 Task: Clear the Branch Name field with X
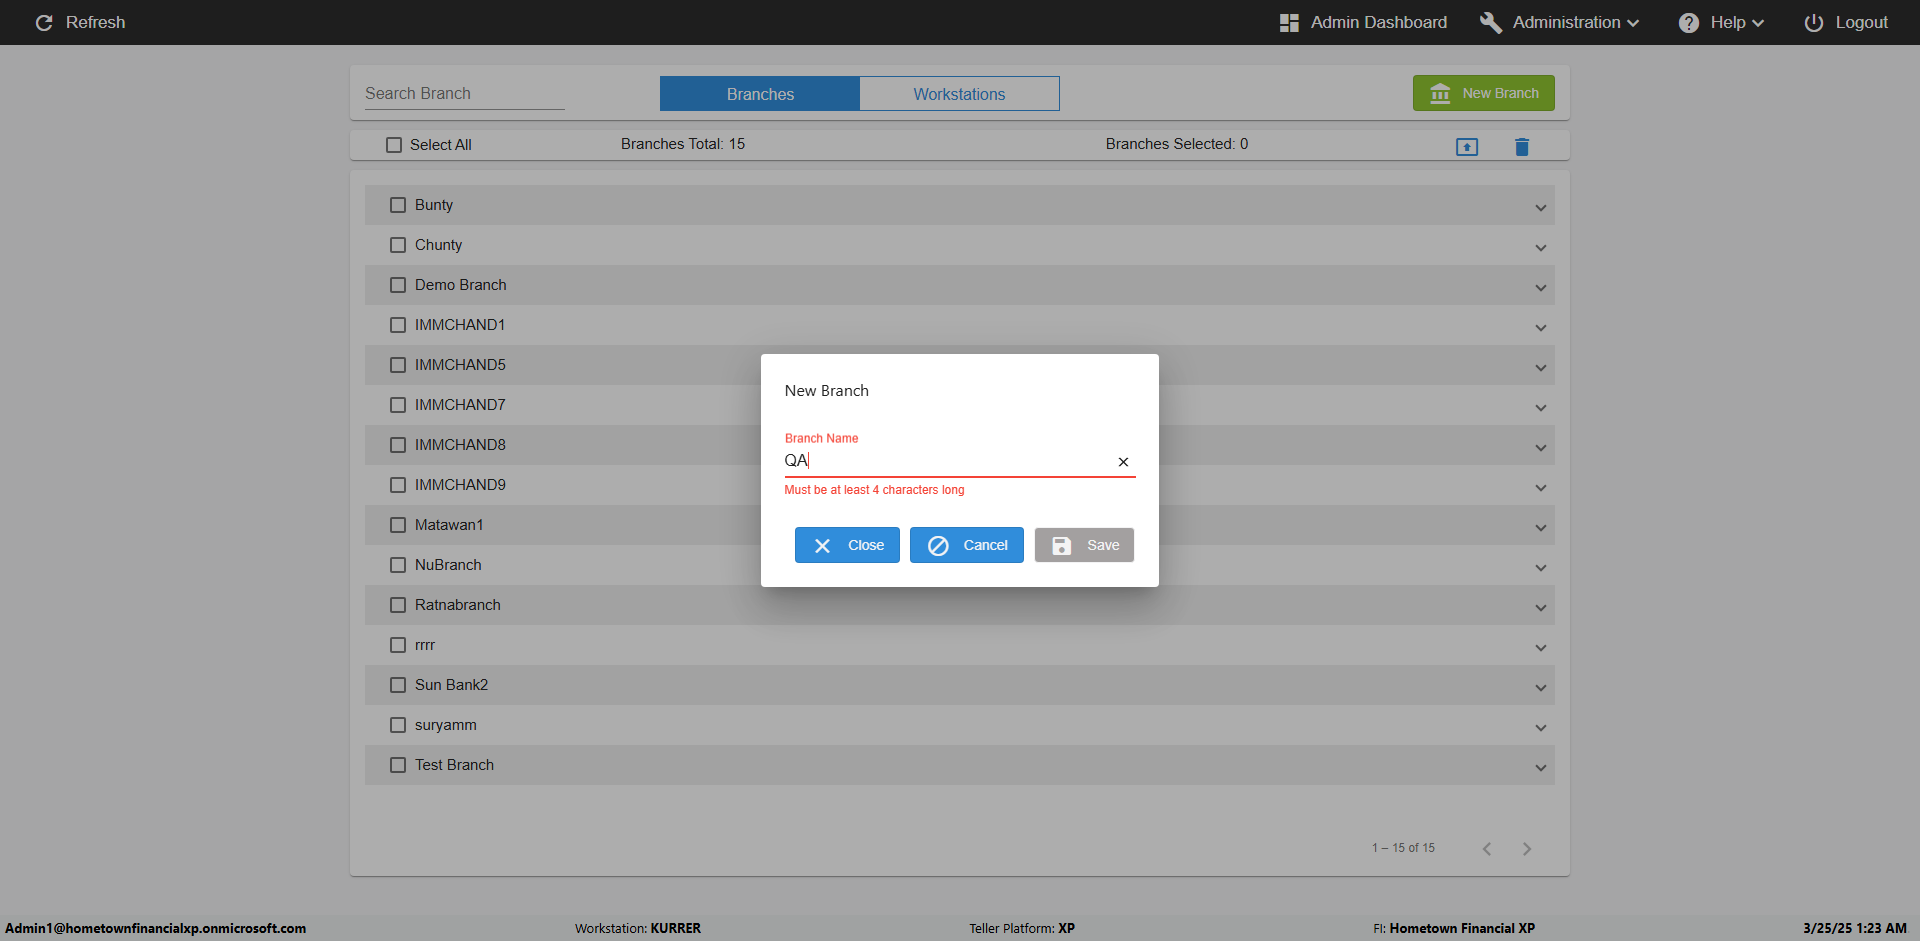[1123, 462]
